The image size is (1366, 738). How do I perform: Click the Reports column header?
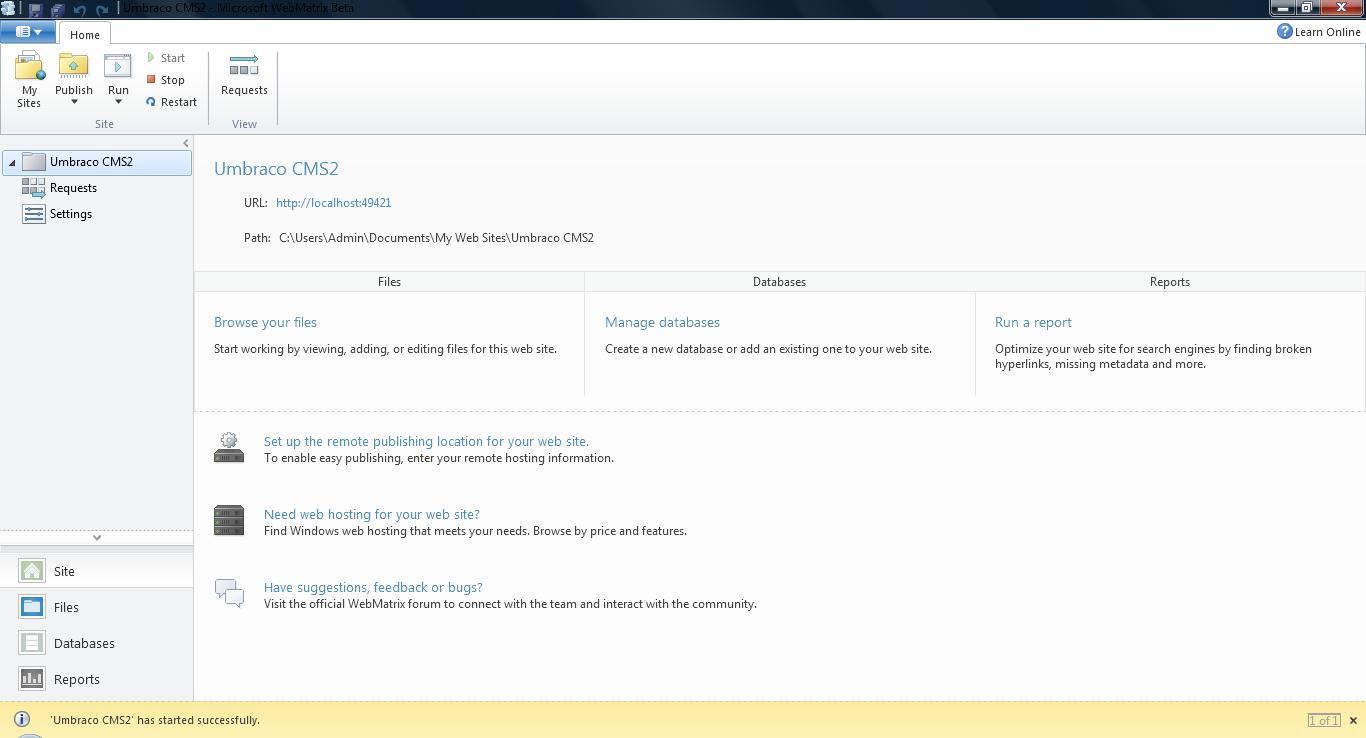1170,282
